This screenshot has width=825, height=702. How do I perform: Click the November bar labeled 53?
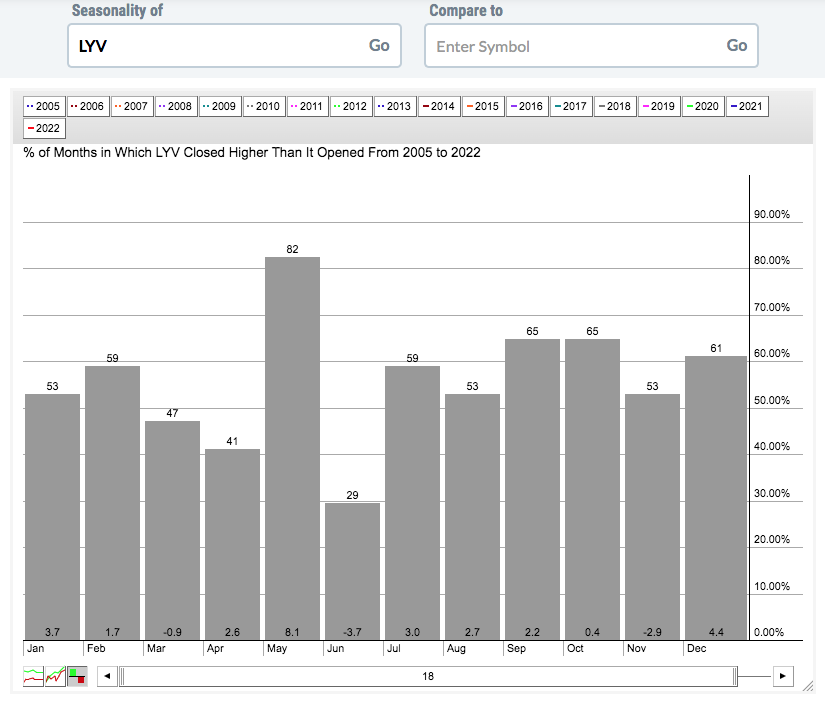652,517
